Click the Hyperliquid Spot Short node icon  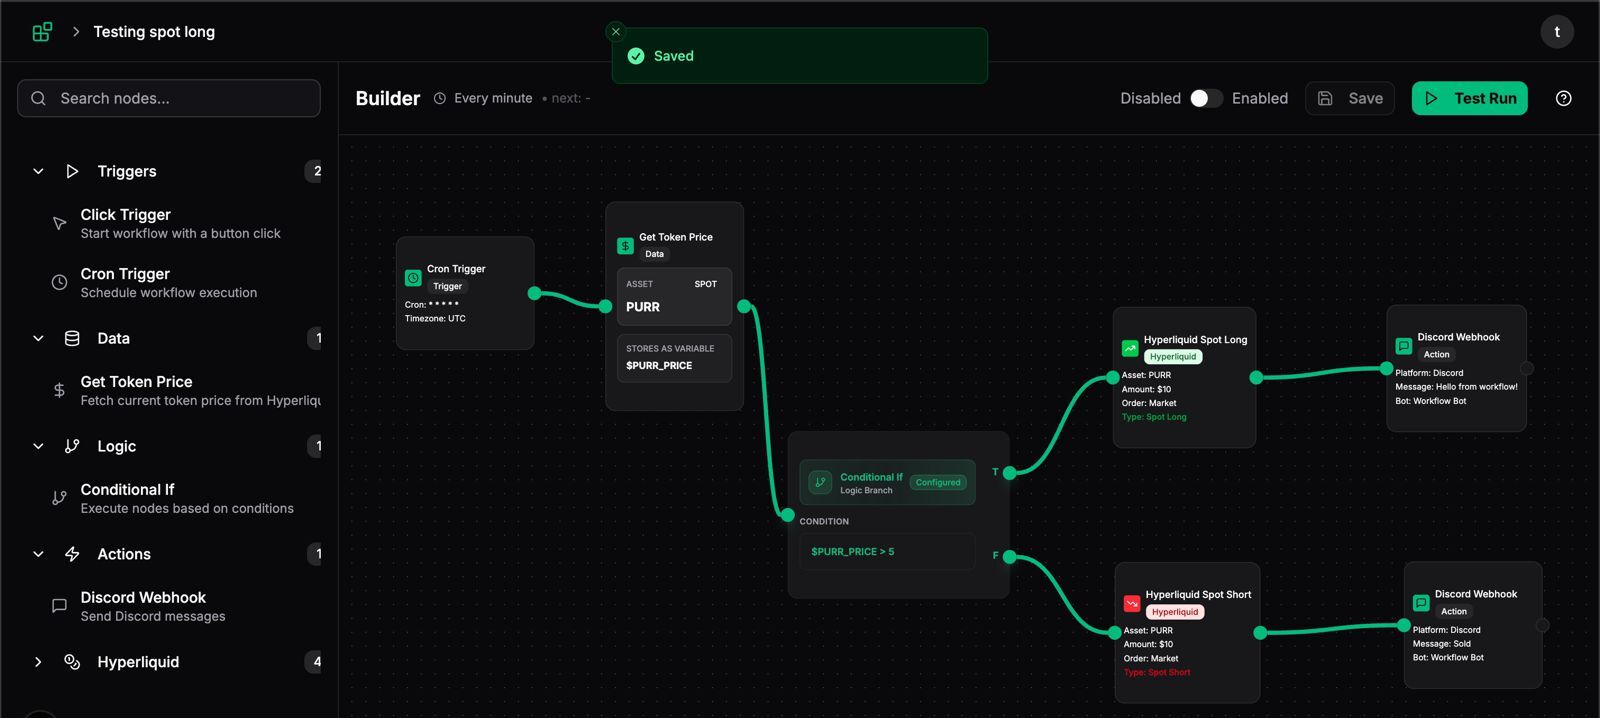tap(1132, 603)
